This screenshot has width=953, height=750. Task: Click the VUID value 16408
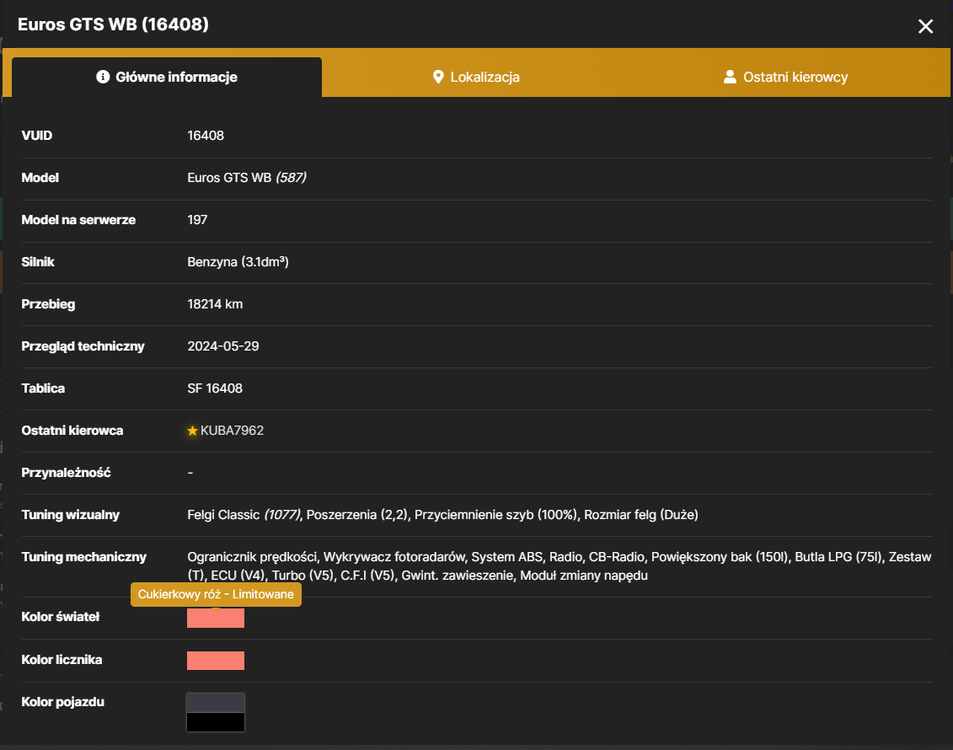pos(205,136)
